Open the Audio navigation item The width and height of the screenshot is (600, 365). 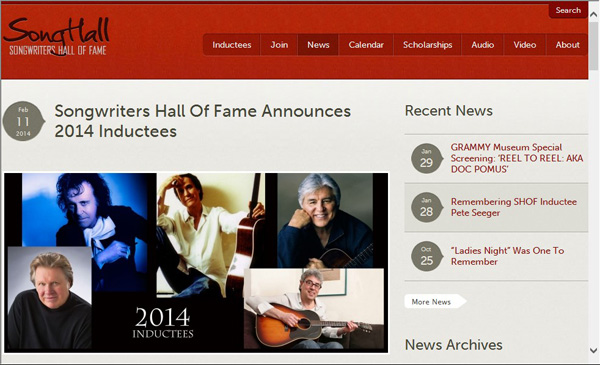coord(483,45)
